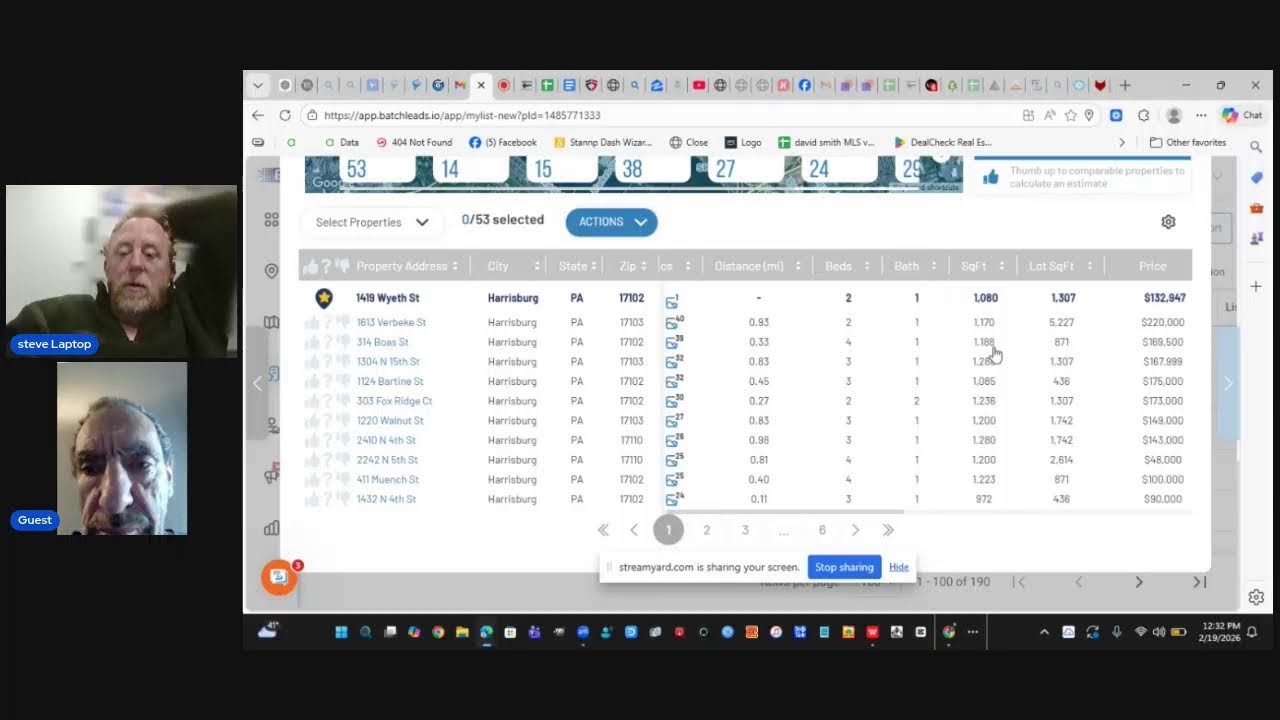Image resolution: width=1280 pixels, height=720 pixels.
Task: Thumbs down 1613 Verbeke St comparable
Action: [341, 322]
